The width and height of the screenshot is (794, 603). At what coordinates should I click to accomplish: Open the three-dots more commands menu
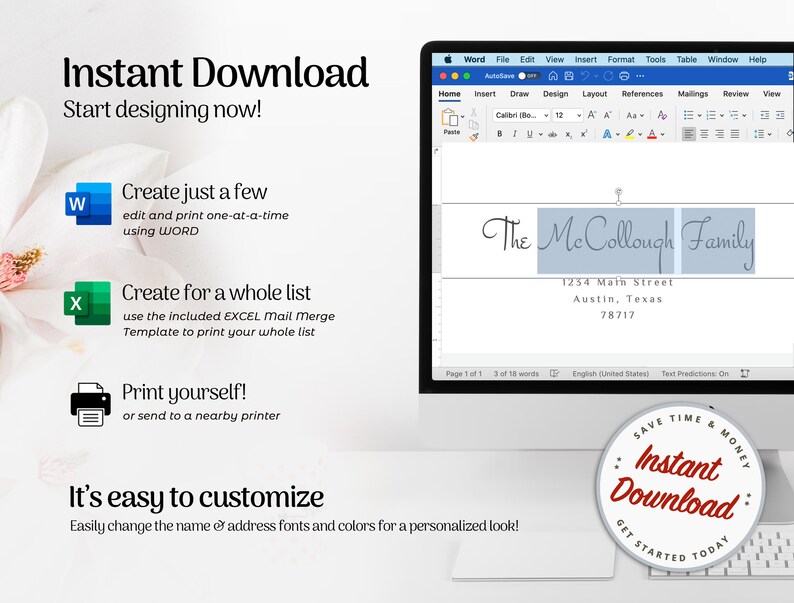(x=640, y=76)
